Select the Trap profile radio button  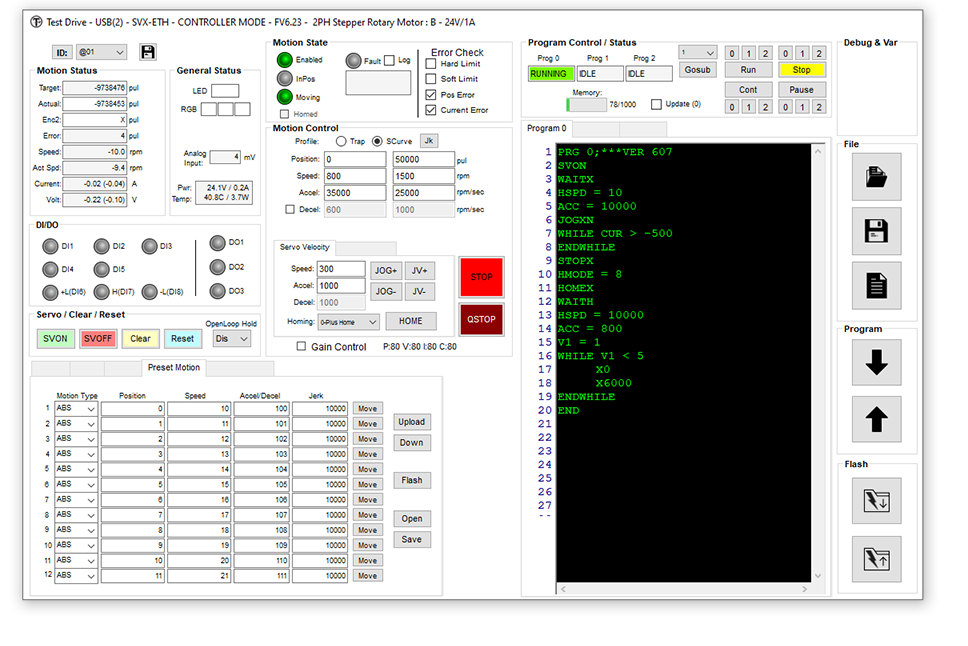click(341, 141)
